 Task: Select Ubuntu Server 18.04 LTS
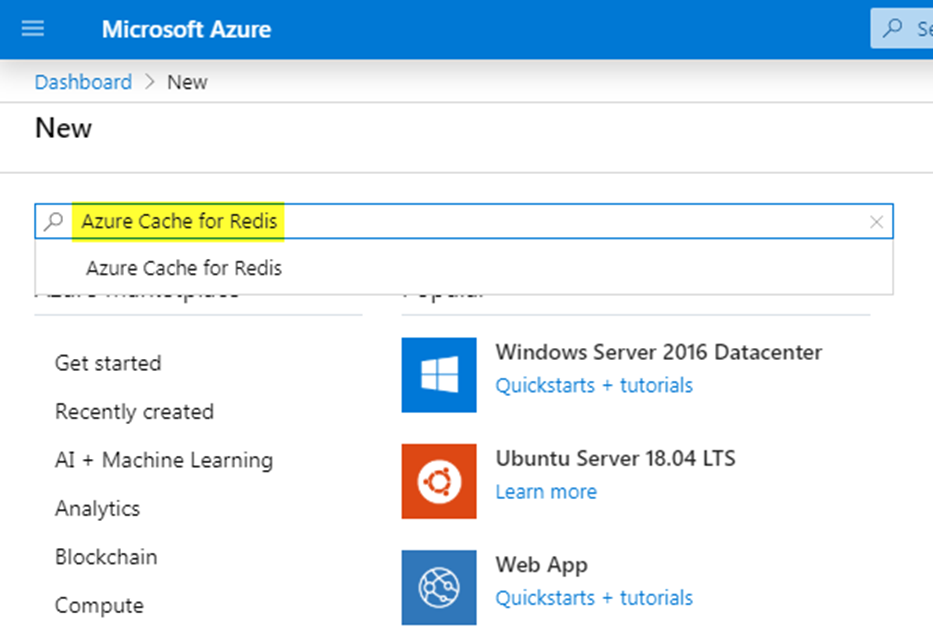click(616, 459)
